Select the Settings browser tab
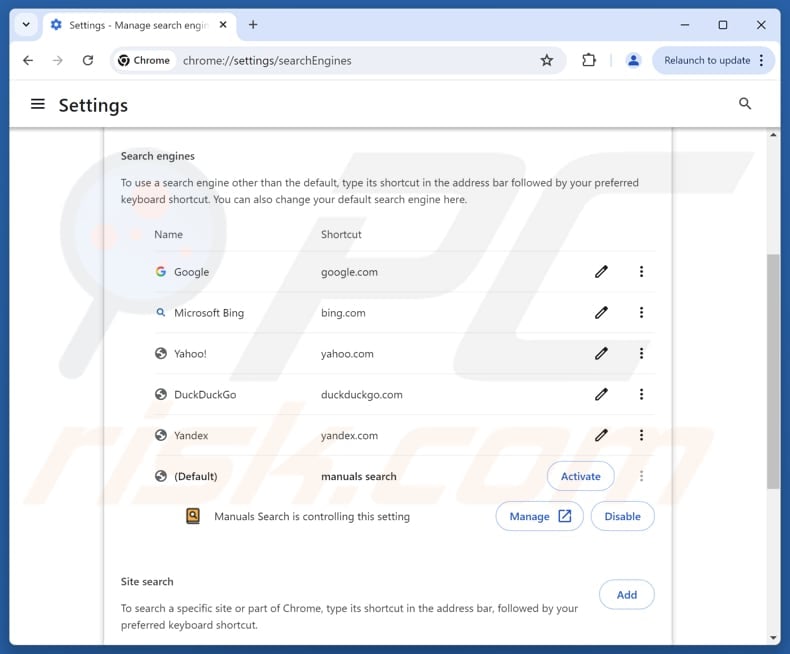Screen dimensions: 790x654 [x=140, y=25]
